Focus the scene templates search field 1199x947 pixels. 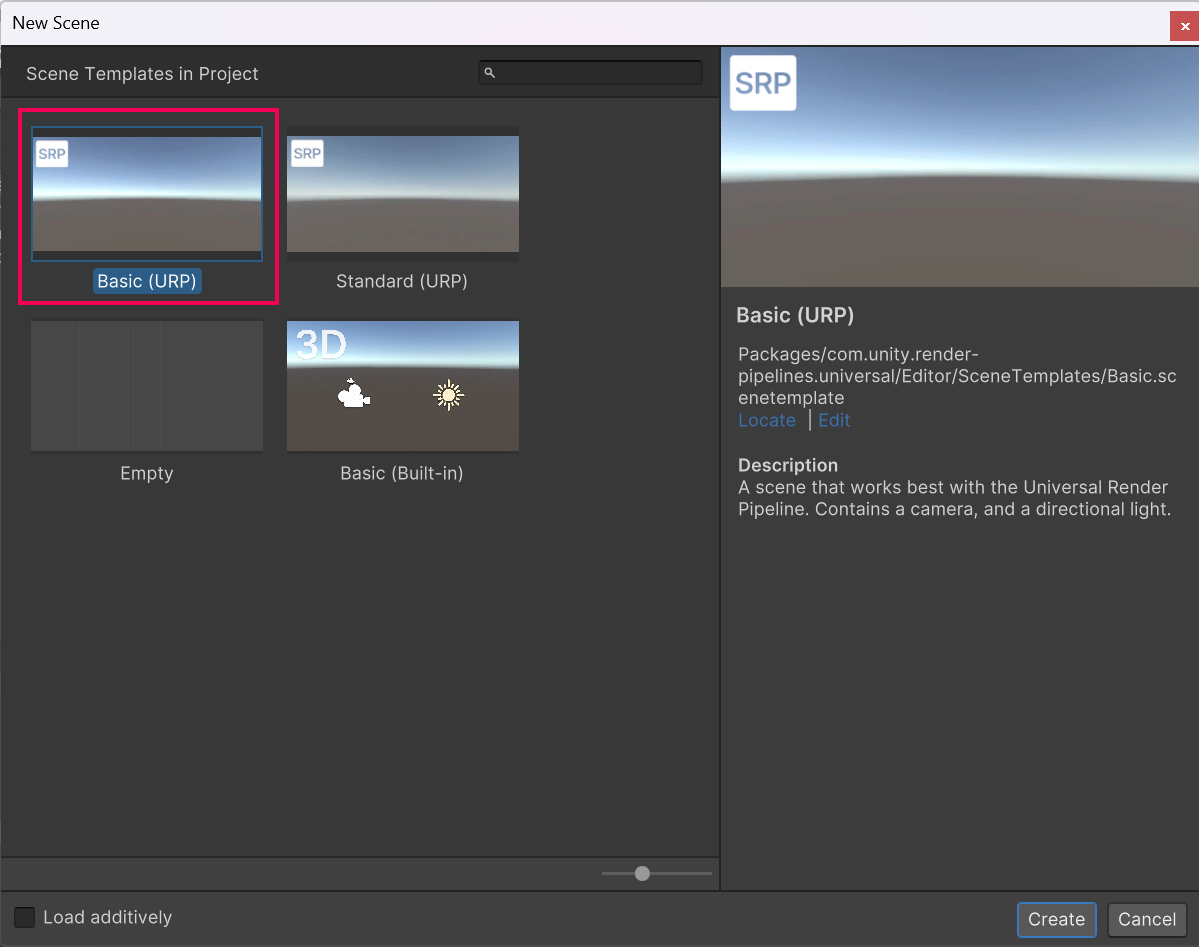(600, 73)
